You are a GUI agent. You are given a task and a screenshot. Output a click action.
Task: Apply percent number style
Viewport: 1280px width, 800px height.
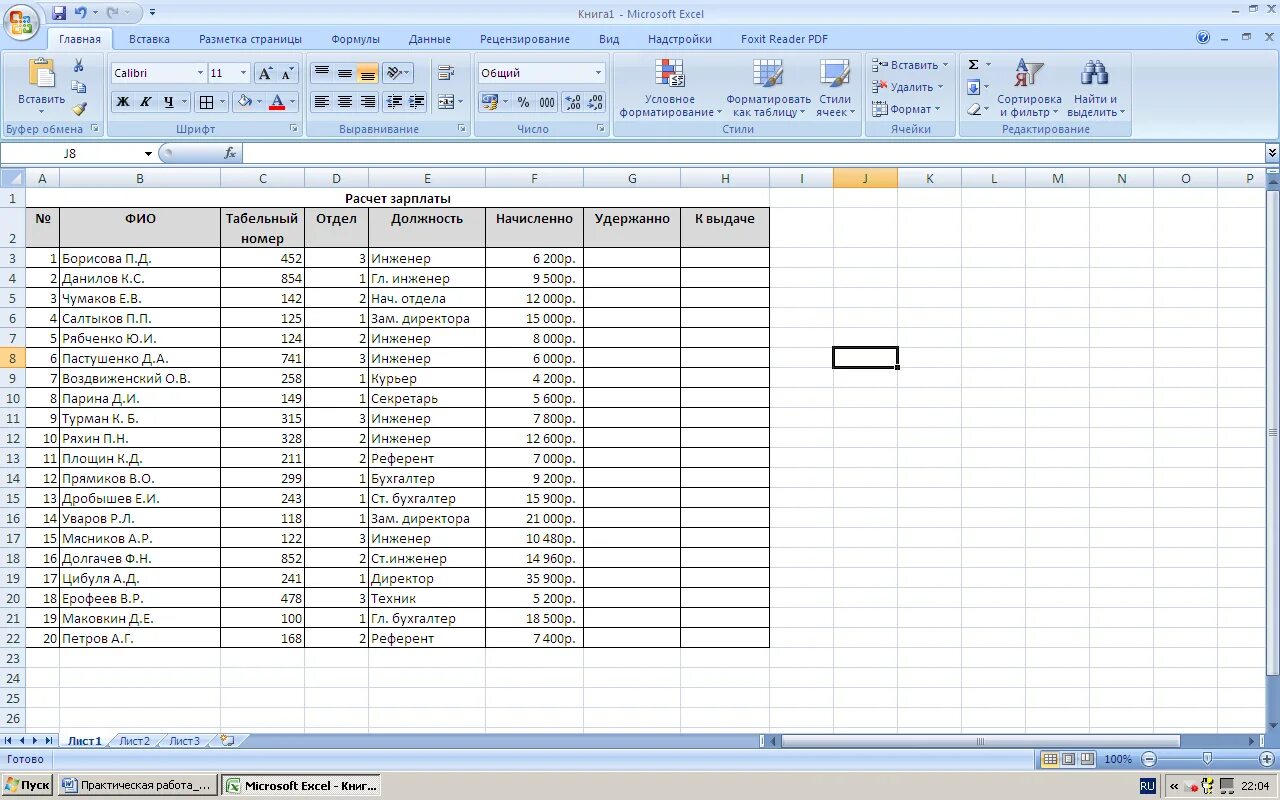coord(523,102)
